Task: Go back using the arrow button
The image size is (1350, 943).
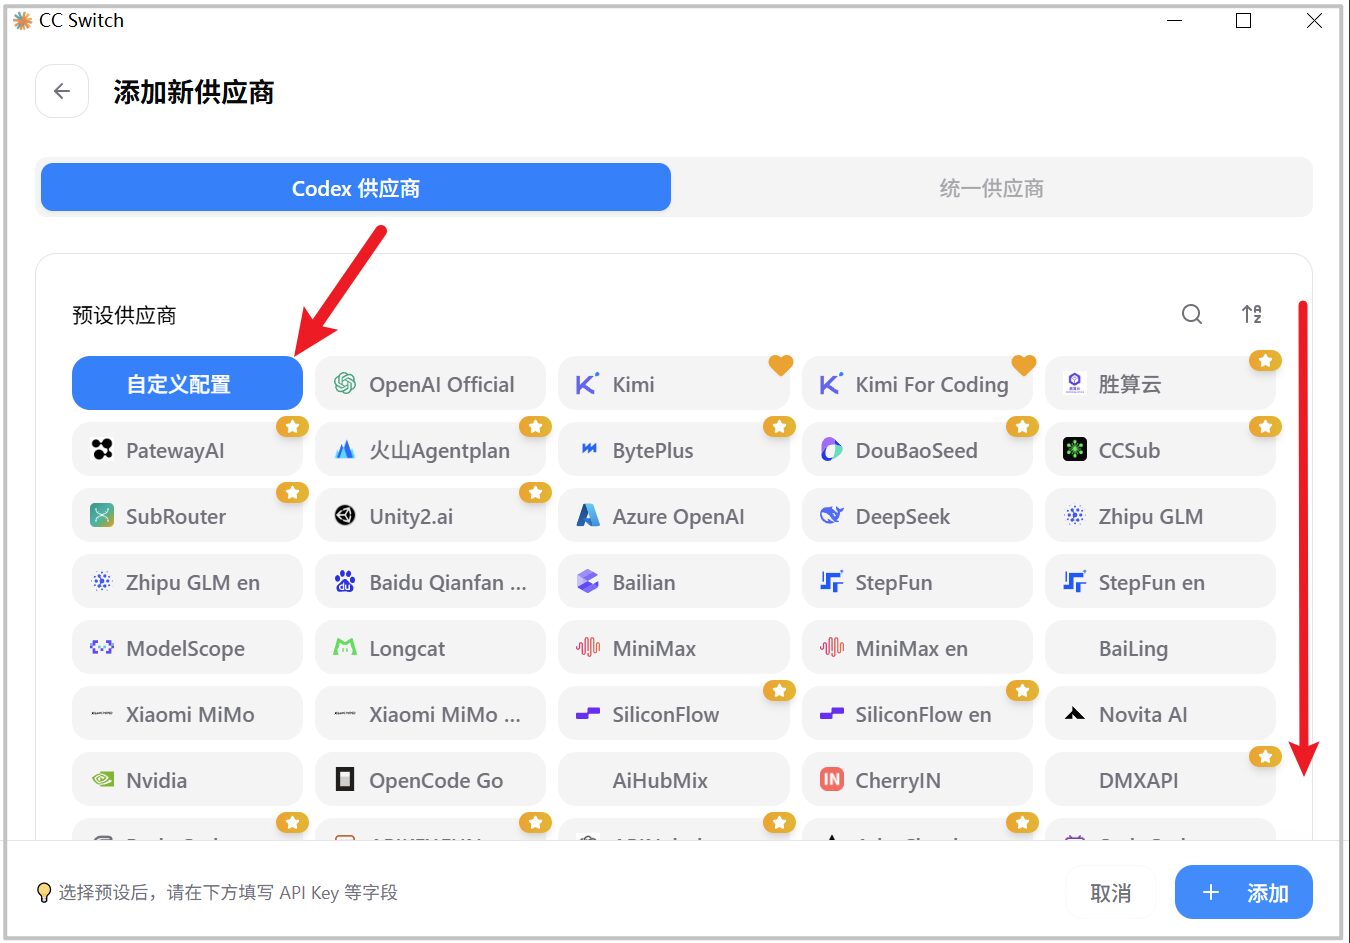Action: click(x=62, y=92)
